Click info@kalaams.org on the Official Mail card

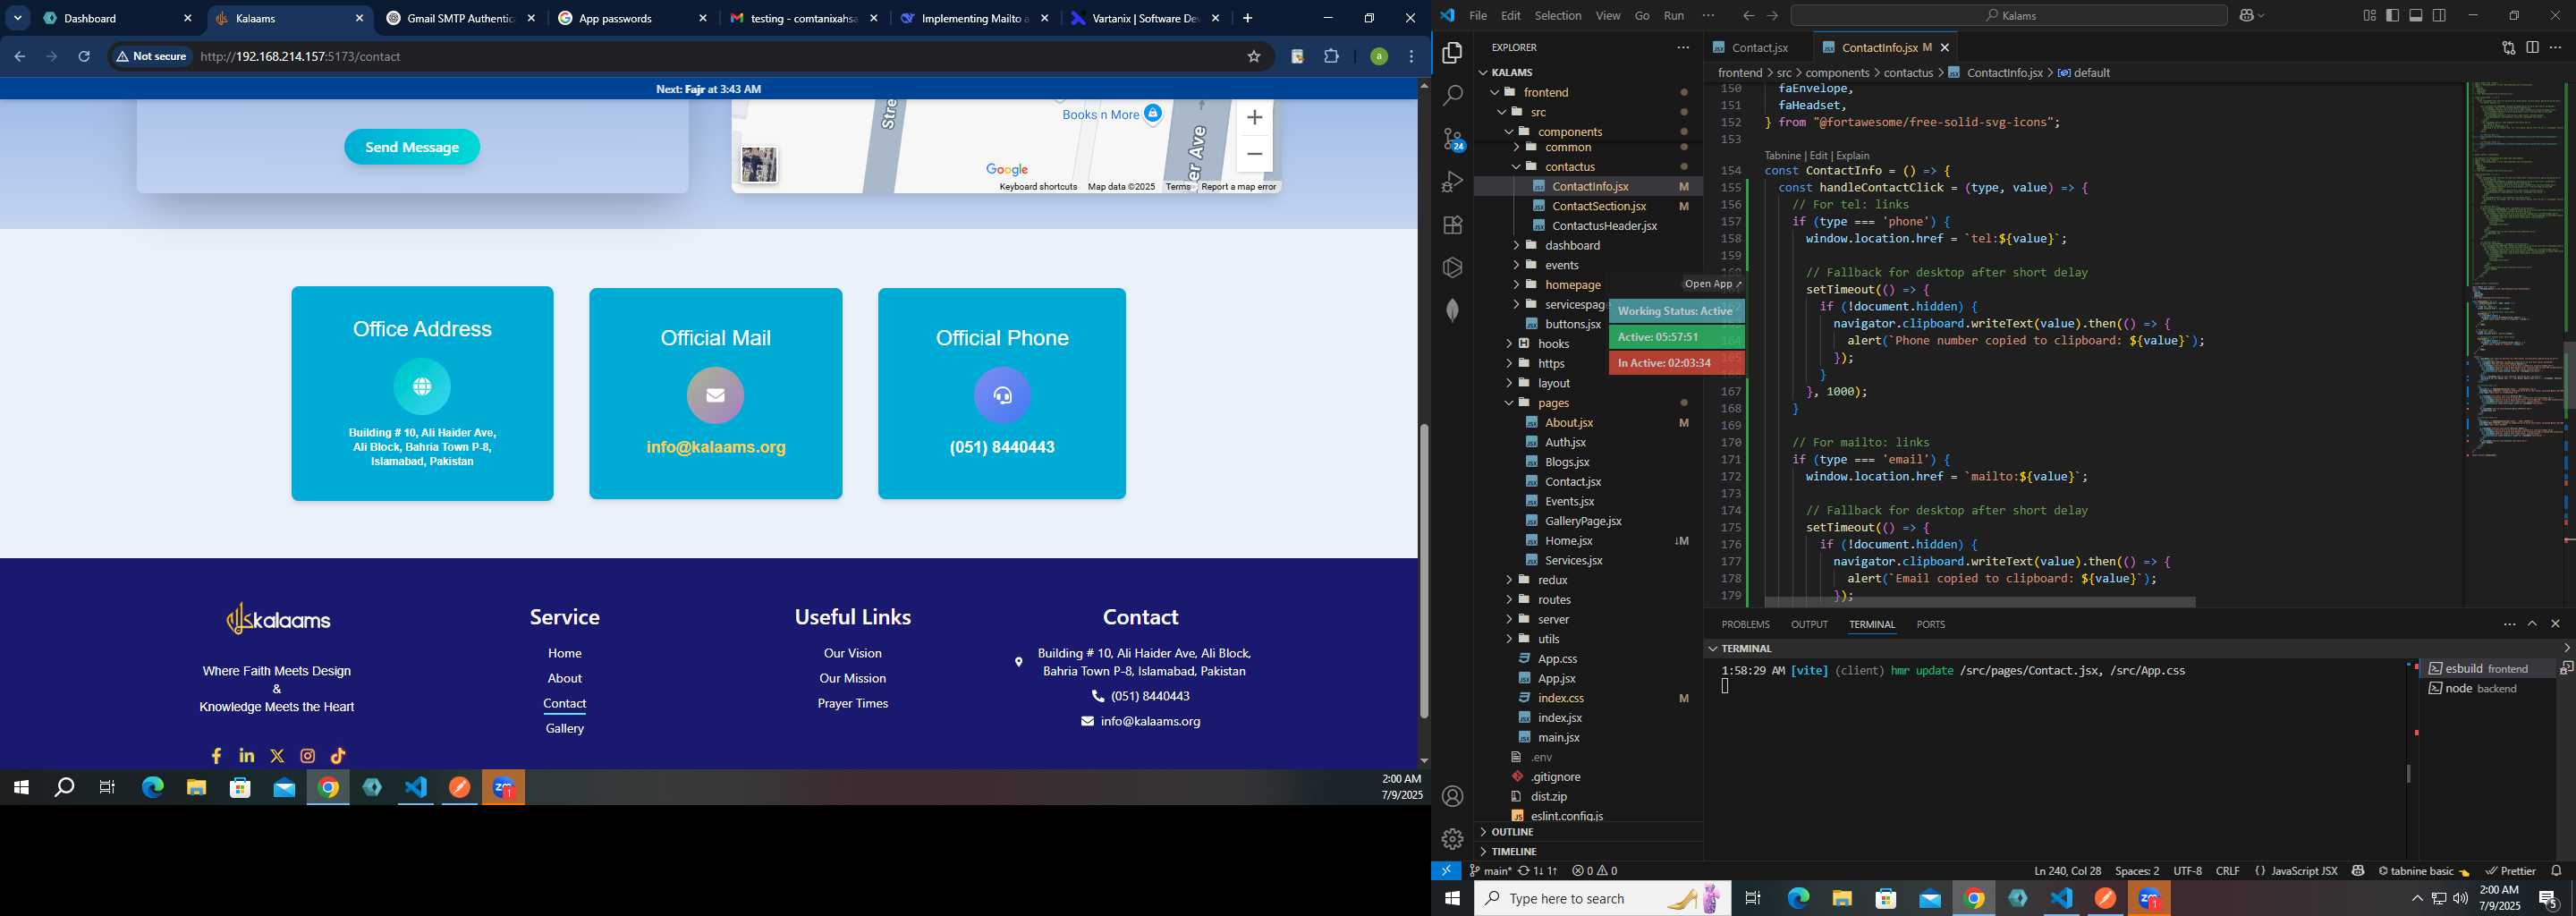(x=716, y=447)
